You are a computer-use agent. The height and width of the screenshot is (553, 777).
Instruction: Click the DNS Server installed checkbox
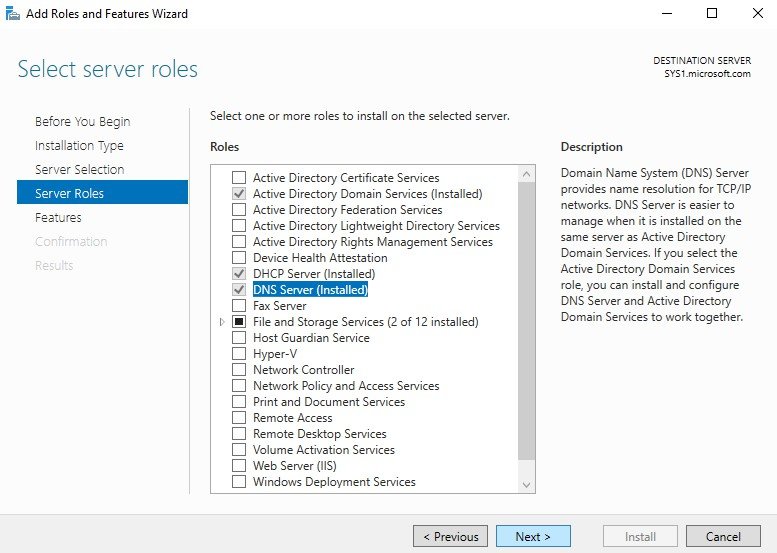tap(239, 289)
